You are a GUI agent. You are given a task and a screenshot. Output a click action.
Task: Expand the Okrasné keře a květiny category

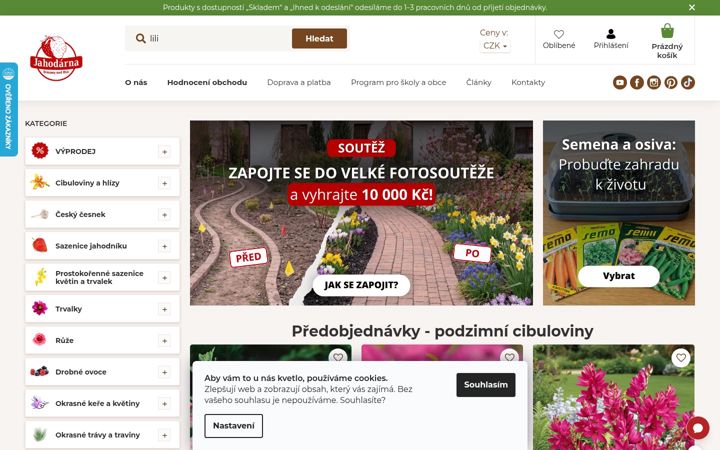click(164, 404)
